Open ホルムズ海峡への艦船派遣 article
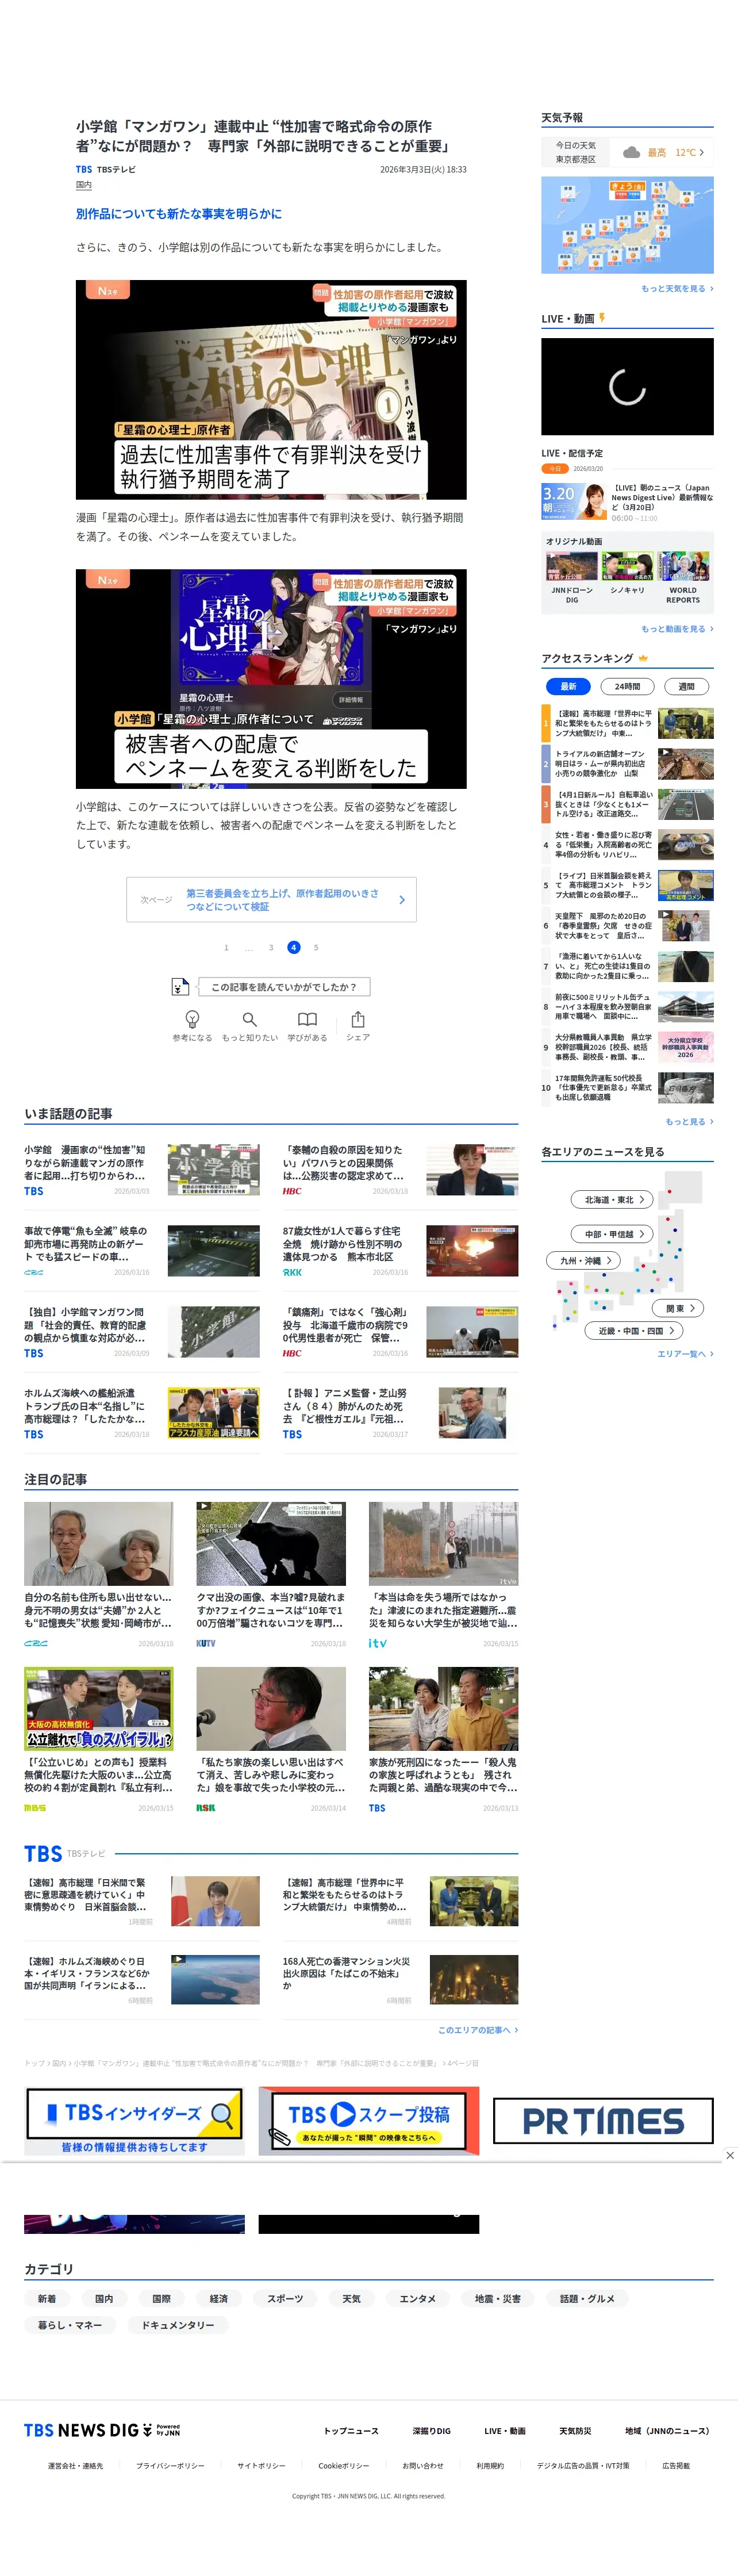738x2576 pixels. (141, 1413)
